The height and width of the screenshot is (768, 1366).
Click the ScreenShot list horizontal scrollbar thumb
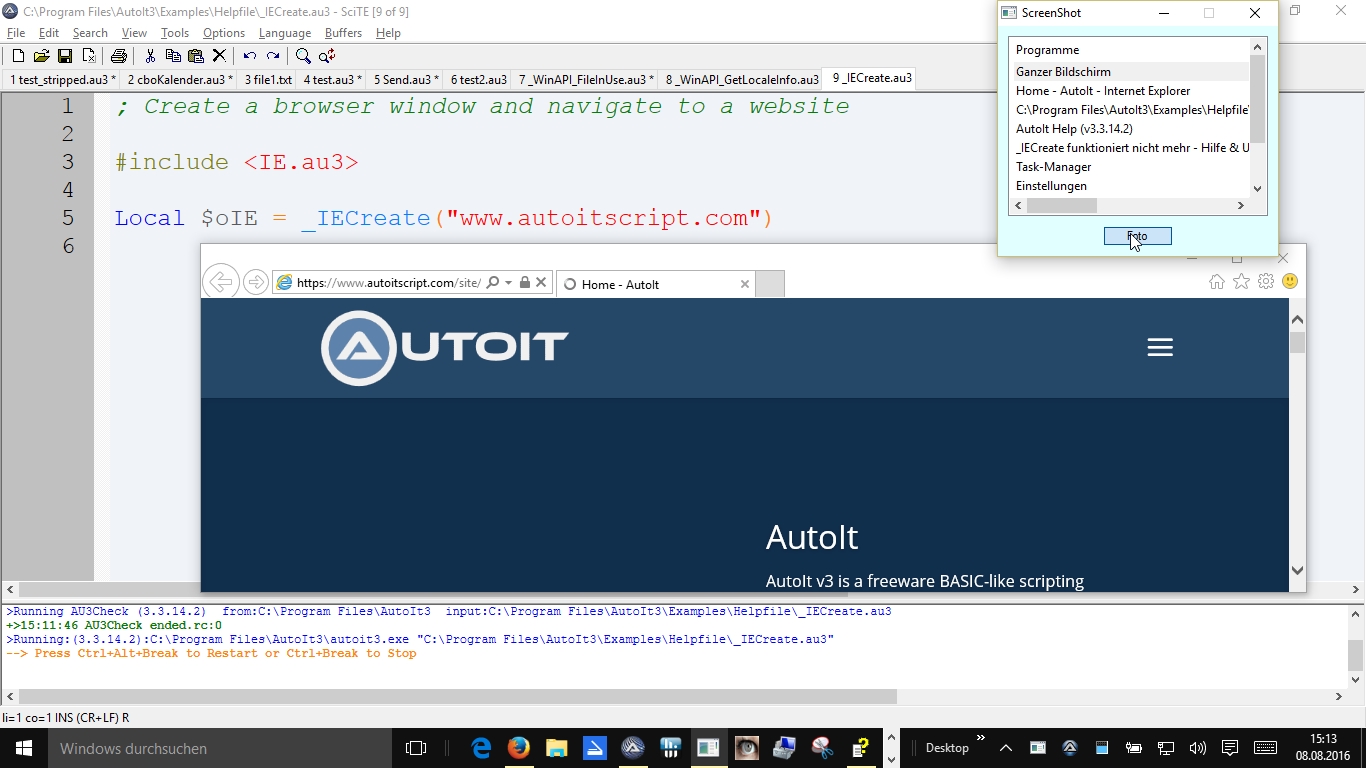(x=1062, y=206)
